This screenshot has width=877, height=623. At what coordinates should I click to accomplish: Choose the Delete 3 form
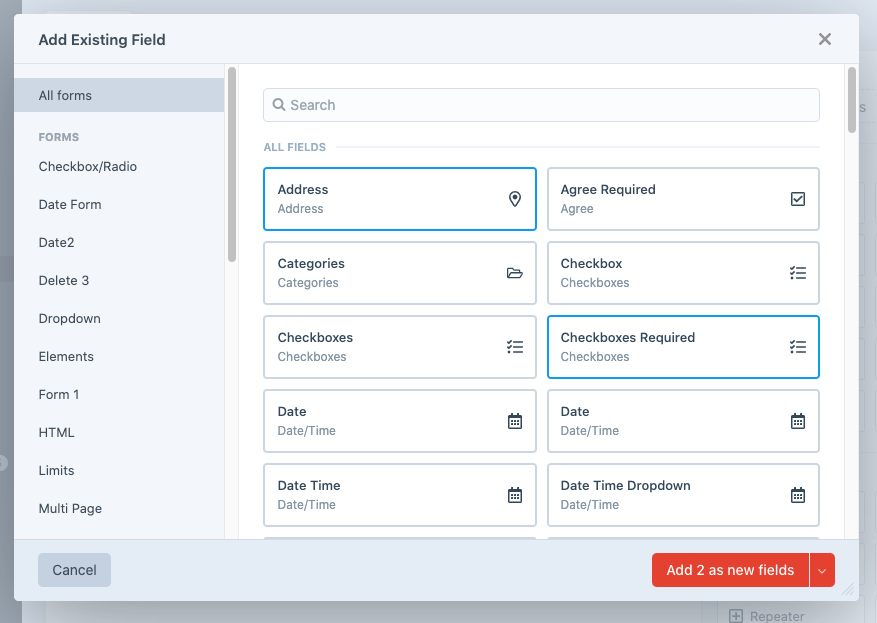click(64, 281)
